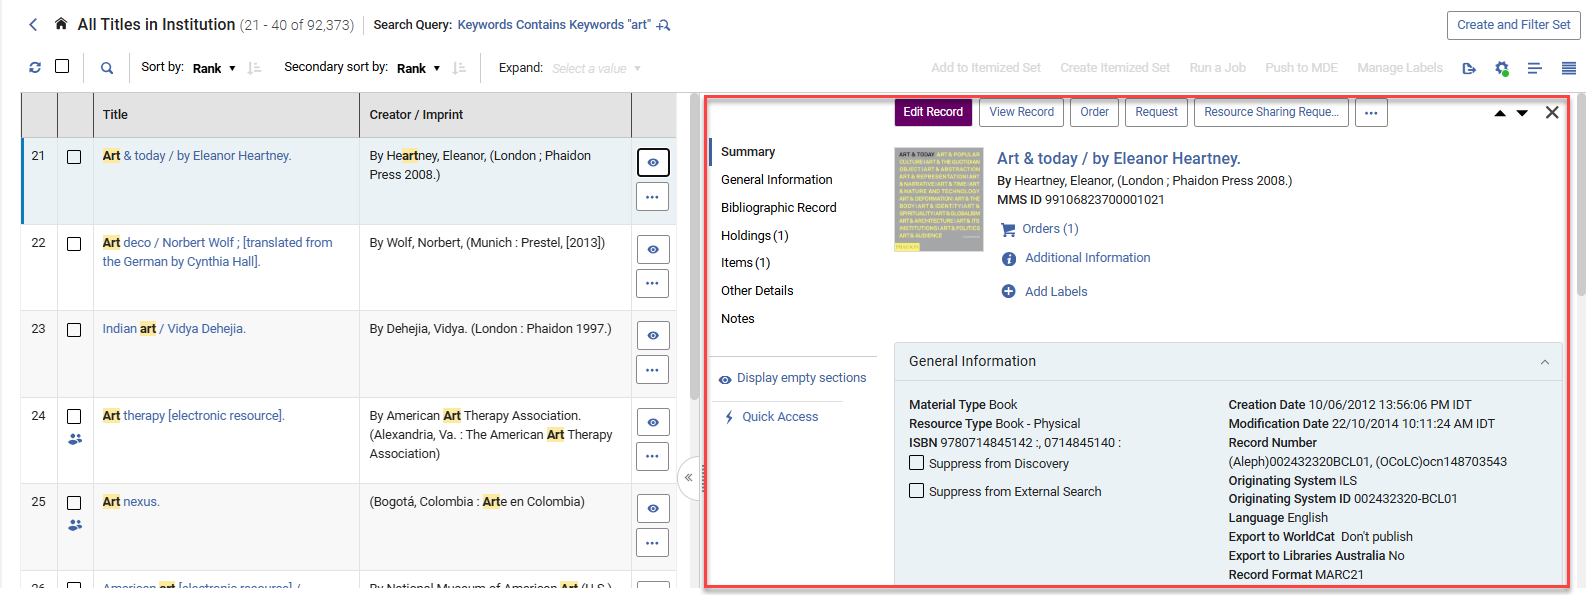Toggle preview eye for Indian art row
Image resolution: width=1590 pixels, height=595 pixels.
coord(653,336)
